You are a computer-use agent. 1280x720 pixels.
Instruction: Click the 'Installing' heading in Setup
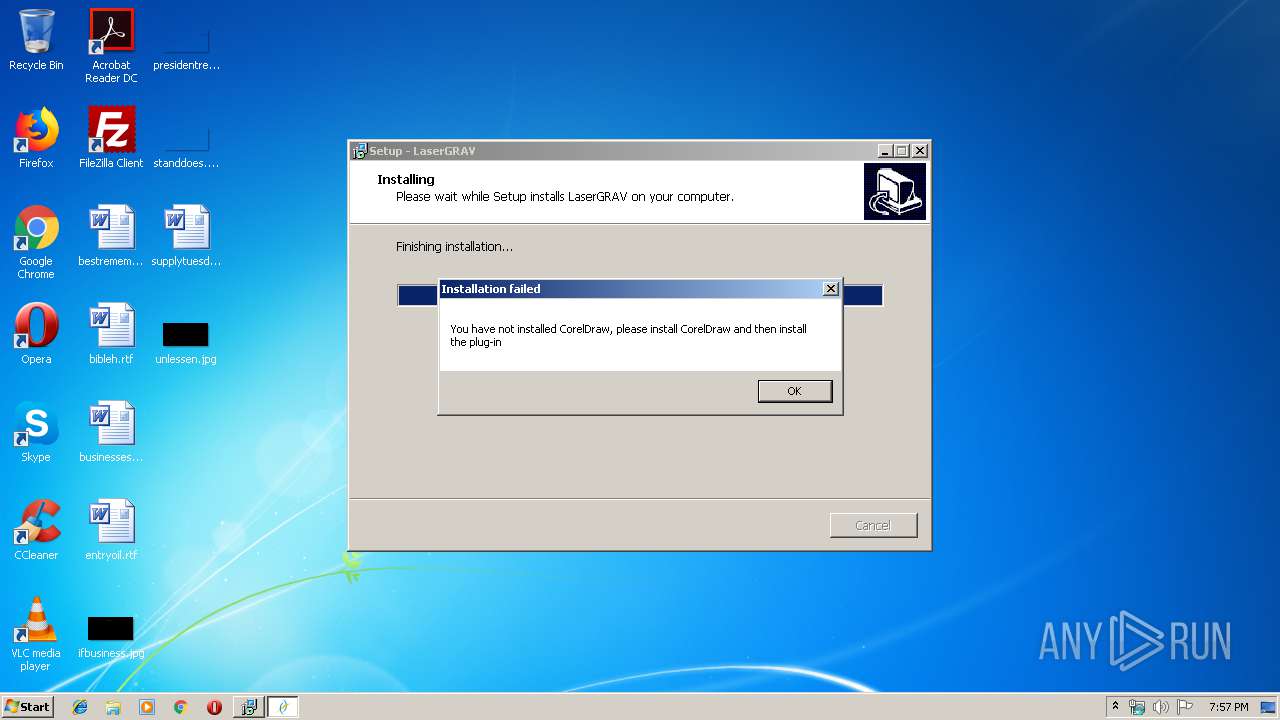406,179
